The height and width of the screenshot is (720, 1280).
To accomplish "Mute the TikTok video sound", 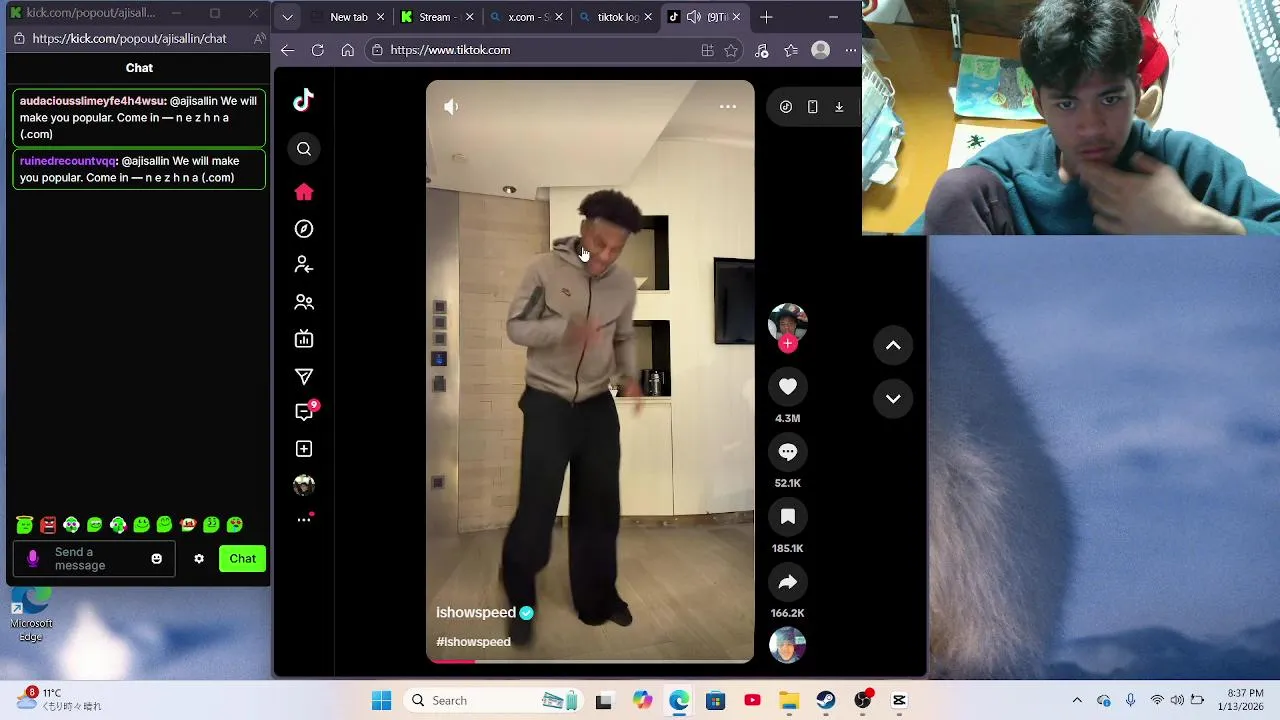I will 451,106.
